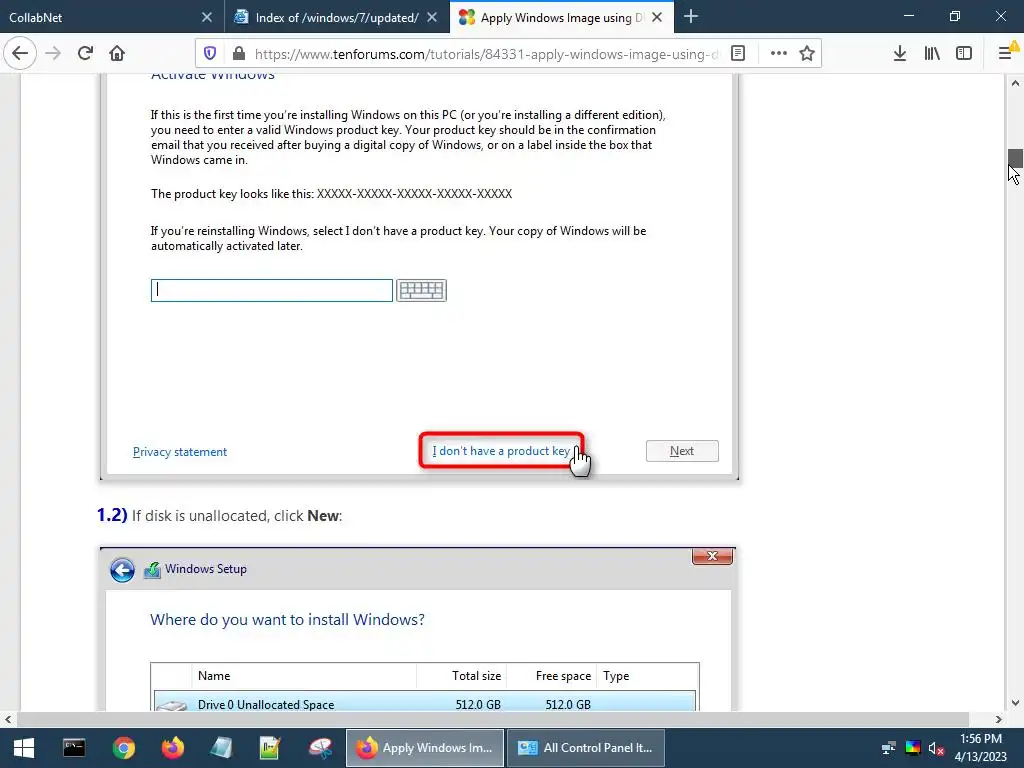This screenshot has height=768, width=1024.
Task: Open tracking protection shield info
Action: tap(210, 54)
